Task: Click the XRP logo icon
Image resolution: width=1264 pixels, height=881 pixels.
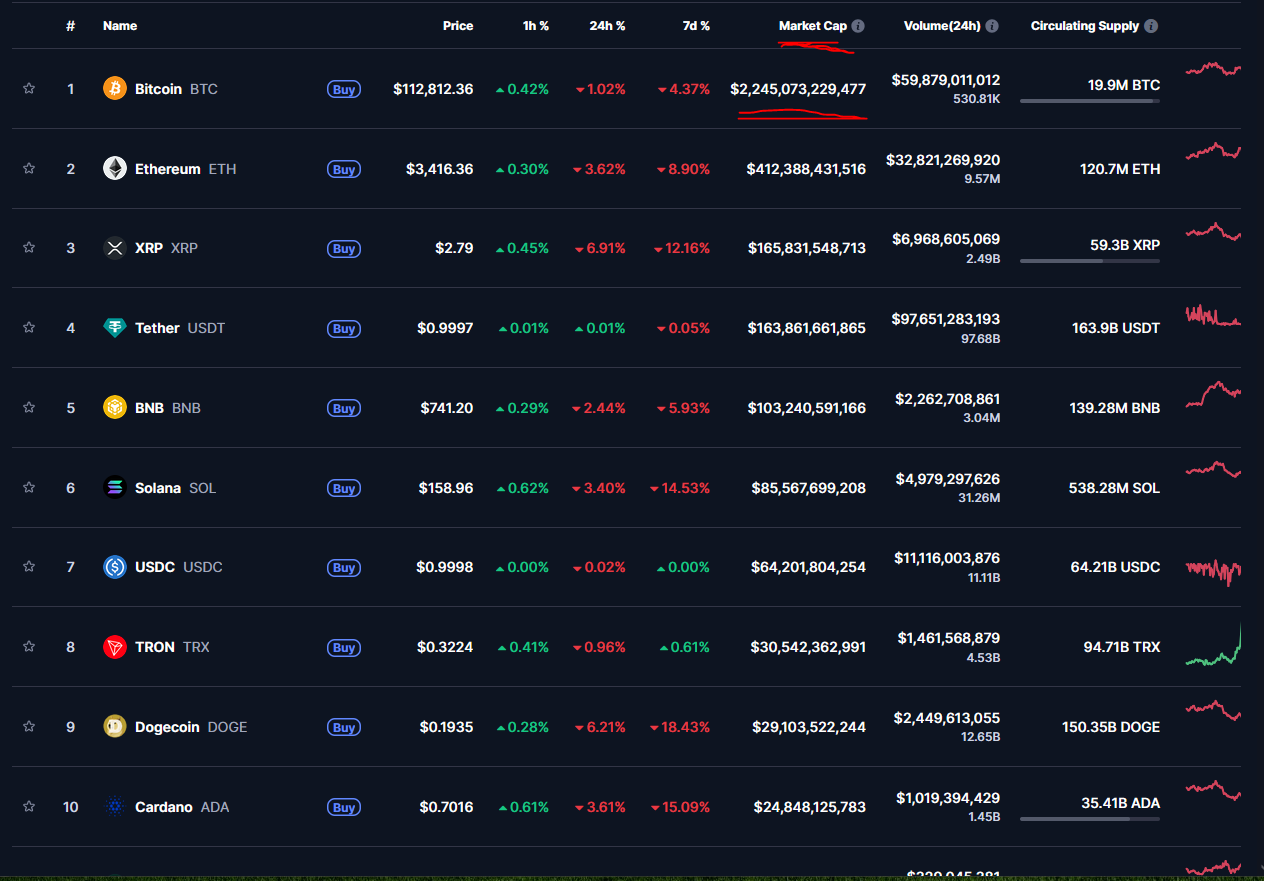Action: pyautogui.click(x=115, y=248)
